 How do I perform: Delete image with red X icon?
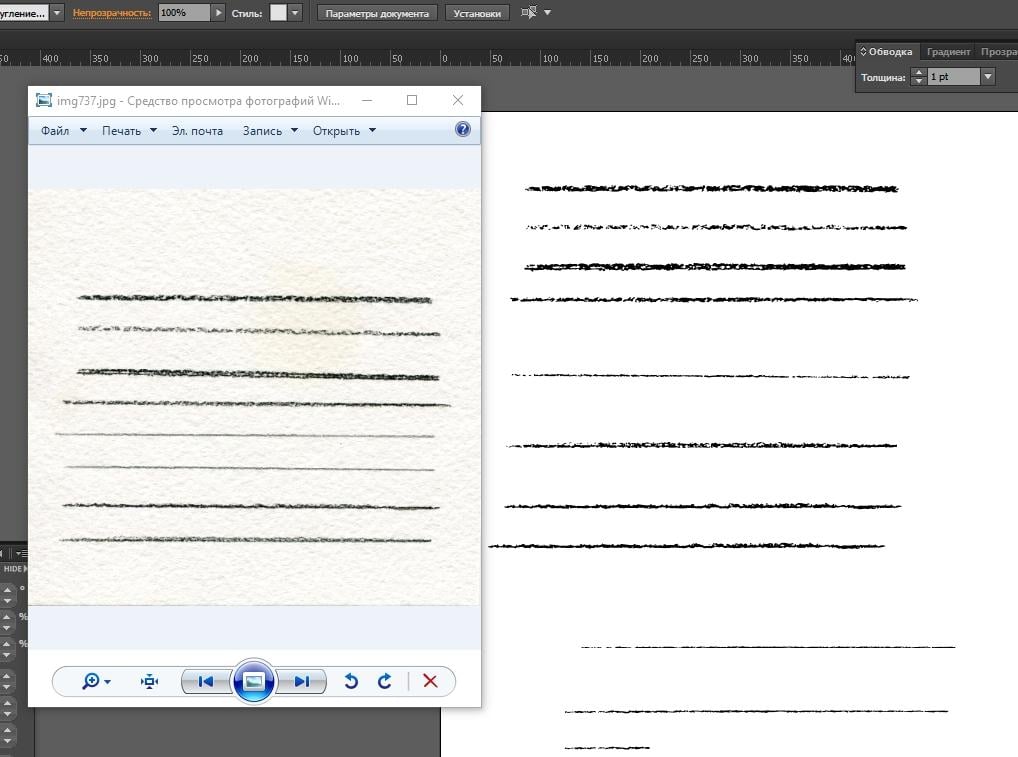pyautogui.click(x=430, y=681)
